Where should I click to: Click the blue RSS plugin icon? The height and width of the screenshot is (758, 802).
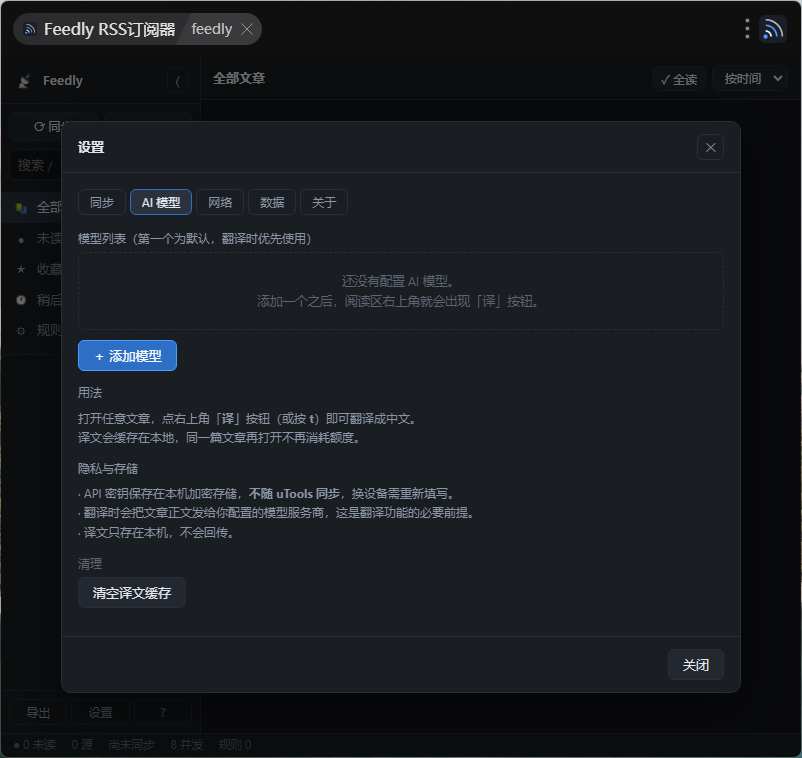coord(773,29)
